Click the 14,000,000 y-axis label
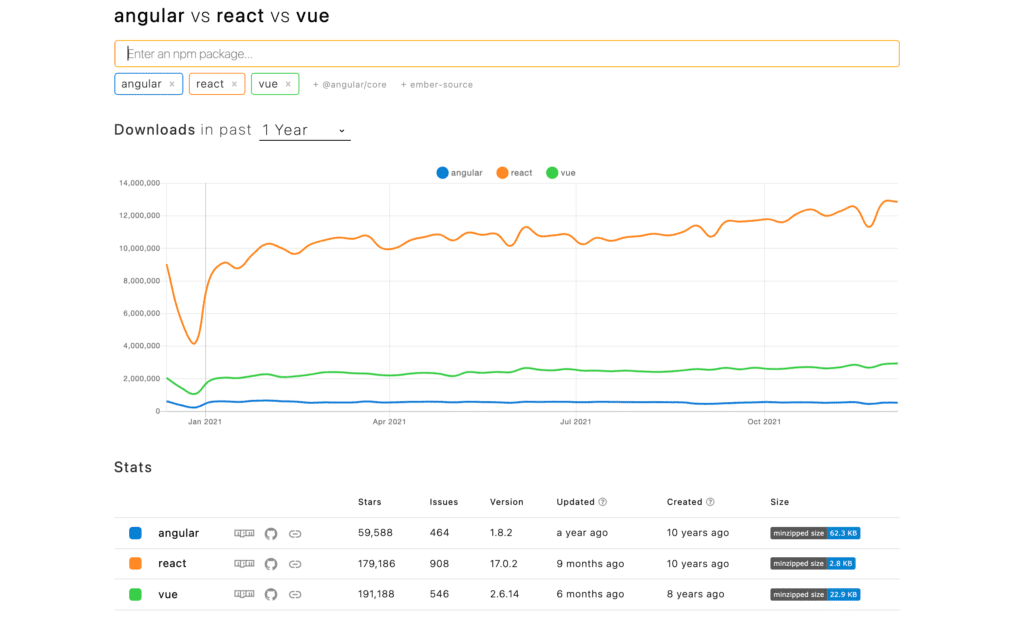 point(139,183)
